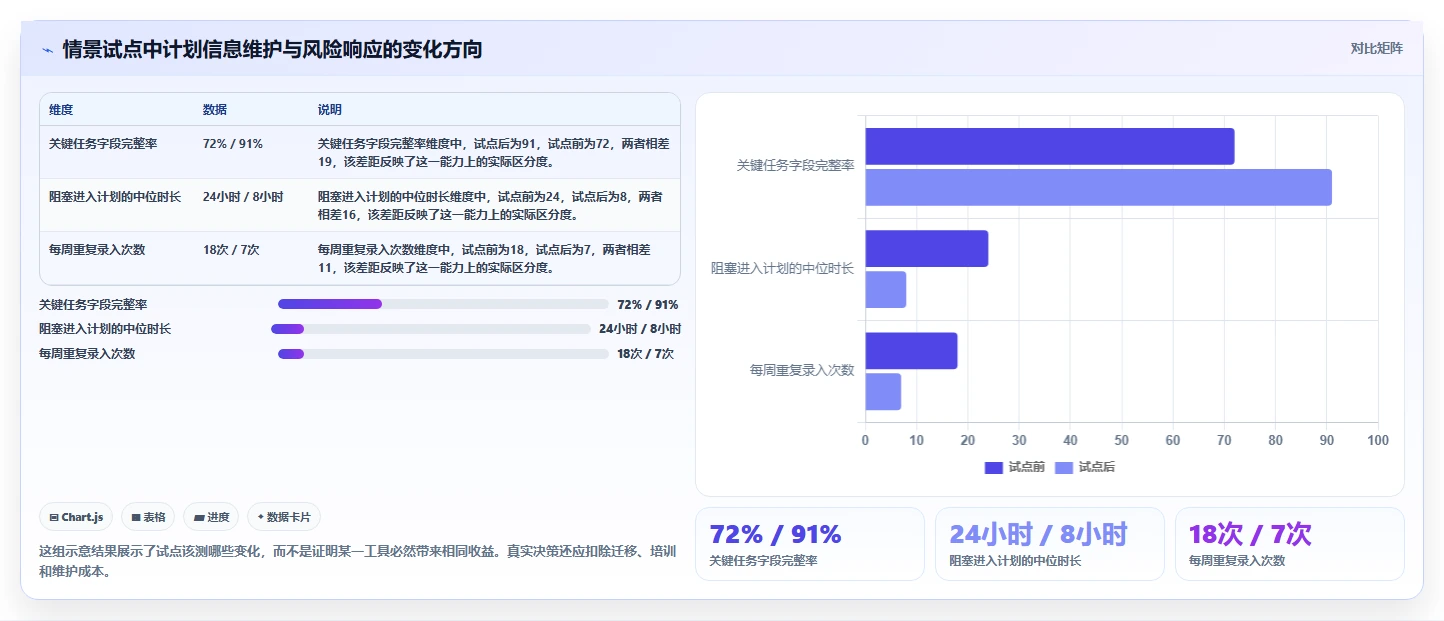
Task: Click the title icon before 情景试点中
Action: coord(47,50)
